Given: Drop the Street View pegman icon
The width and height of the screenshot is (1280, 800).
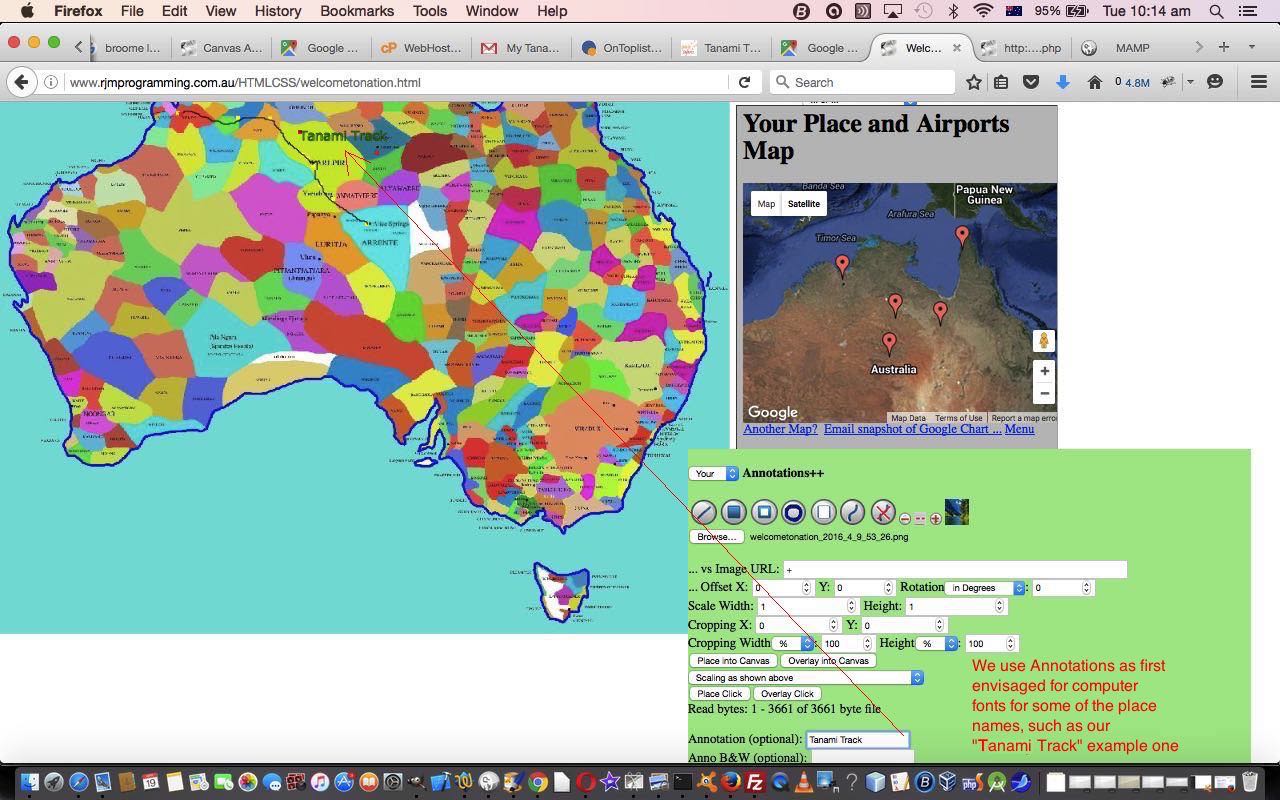Looking at the screenshot, I should tap(1044, 341).
